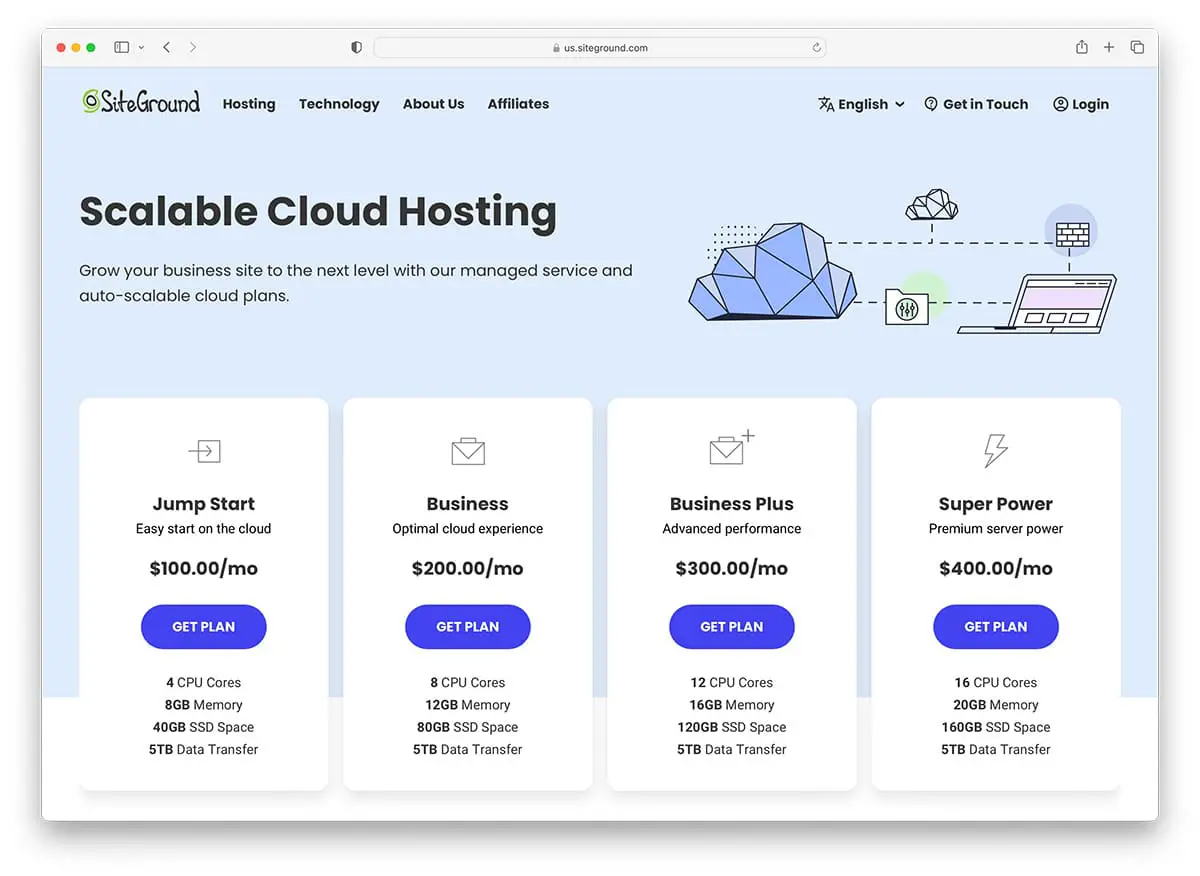
Task: Open the Hosting menu
Action: [x=249, y=104]
